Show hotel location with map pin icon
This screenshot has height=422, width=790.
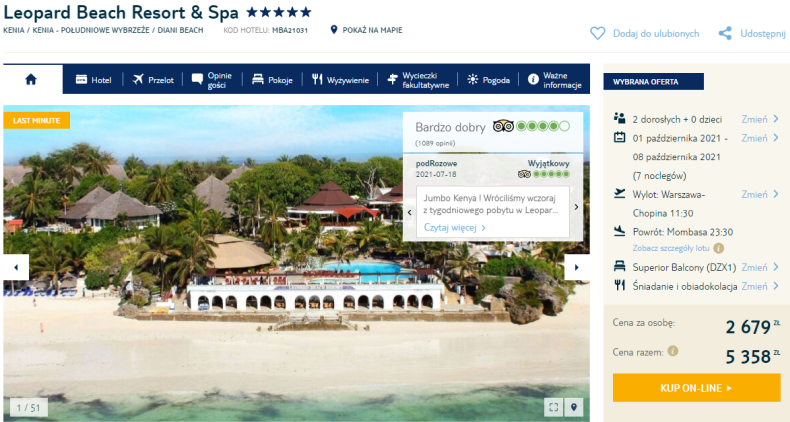coord(334,30)
